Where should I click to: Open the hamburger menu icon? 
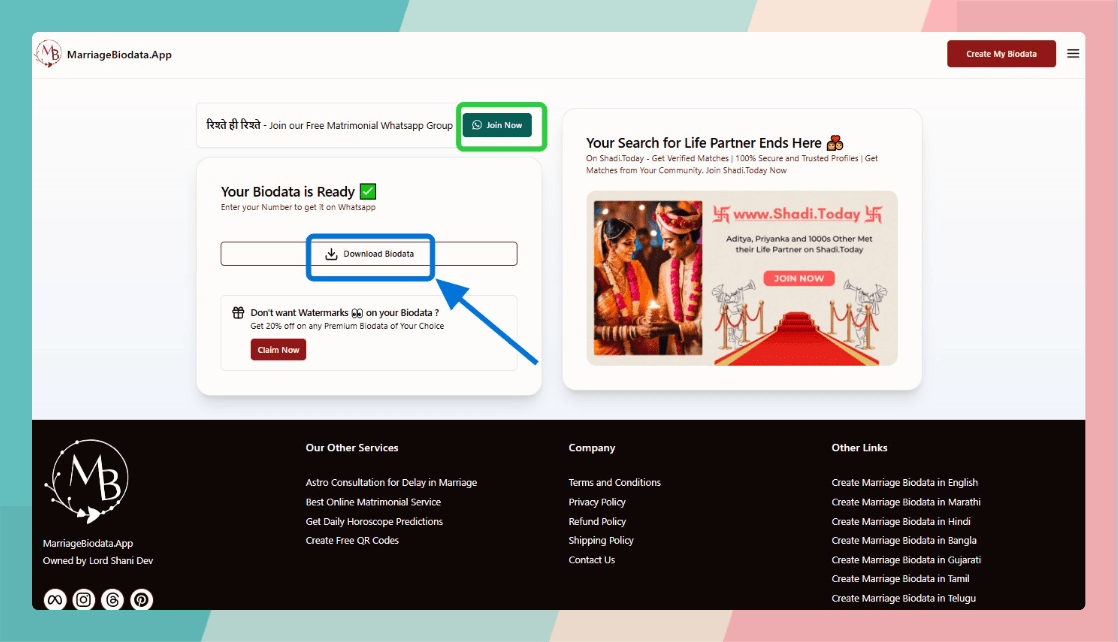click(x=1072, y=54)
